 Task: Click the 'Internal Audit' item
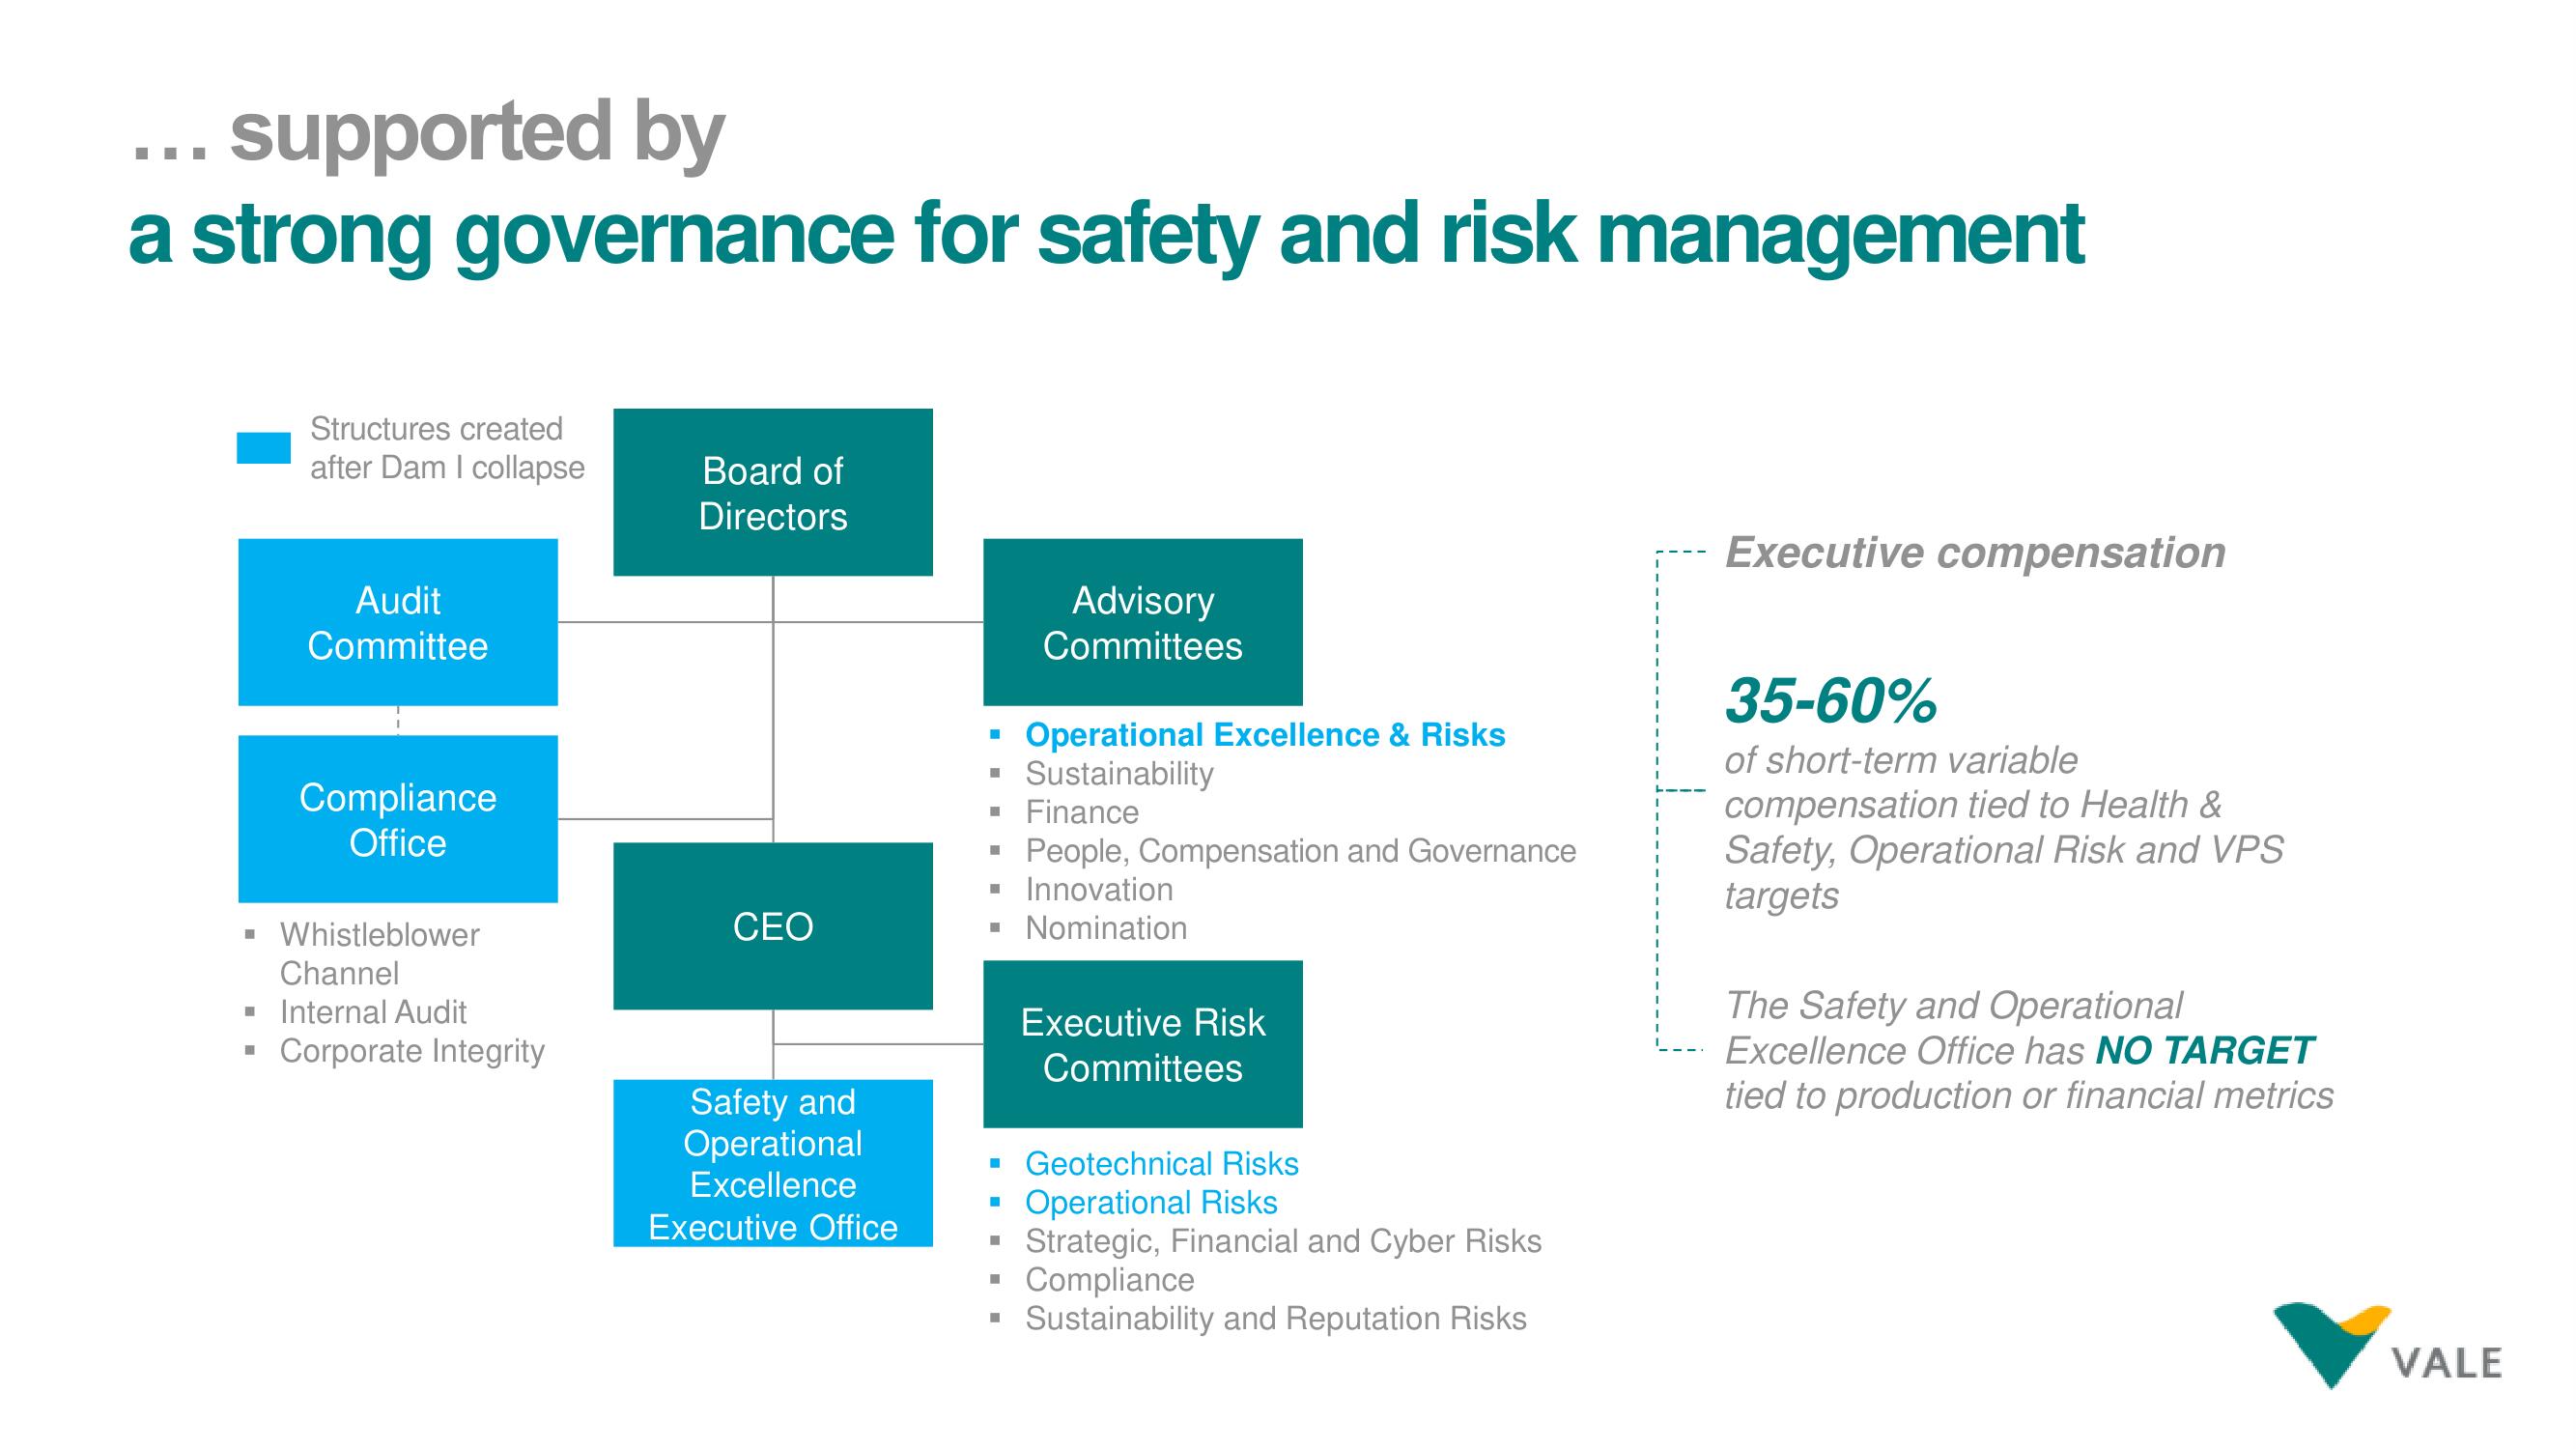(373, 1012)
